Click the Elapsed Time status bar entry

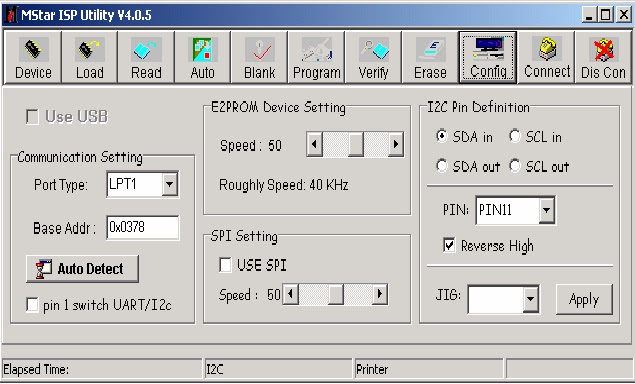pyautogui.click(x=102, y=369)
